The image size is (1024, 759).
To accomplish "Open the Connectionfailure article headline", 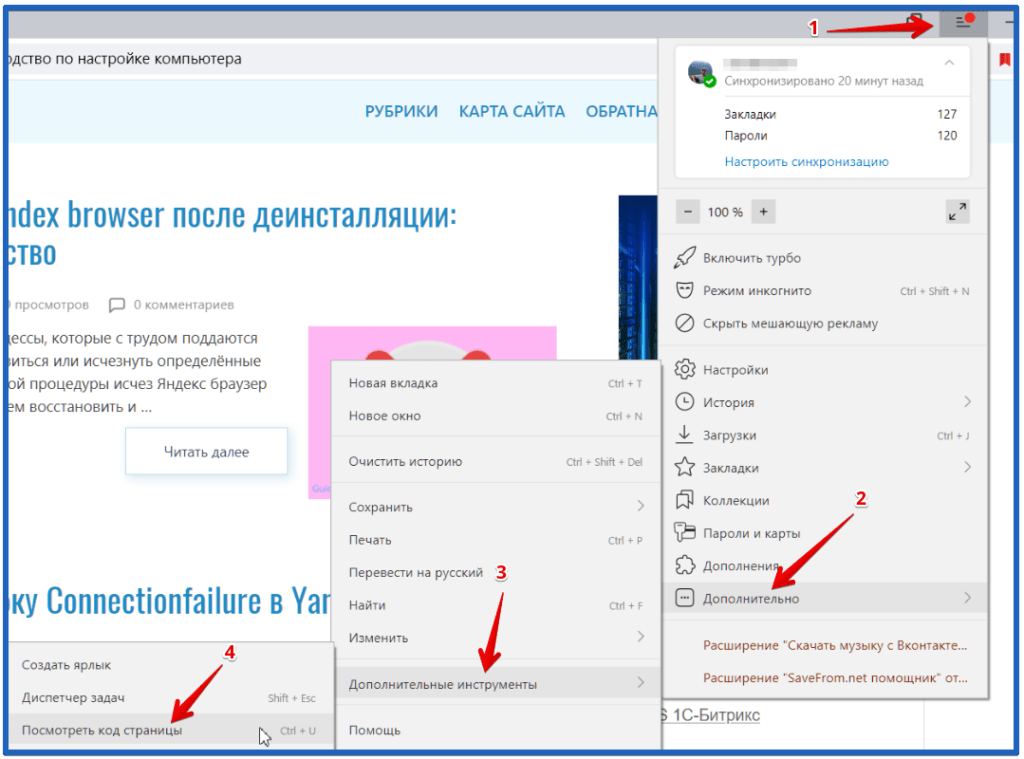I will point(170,600).
